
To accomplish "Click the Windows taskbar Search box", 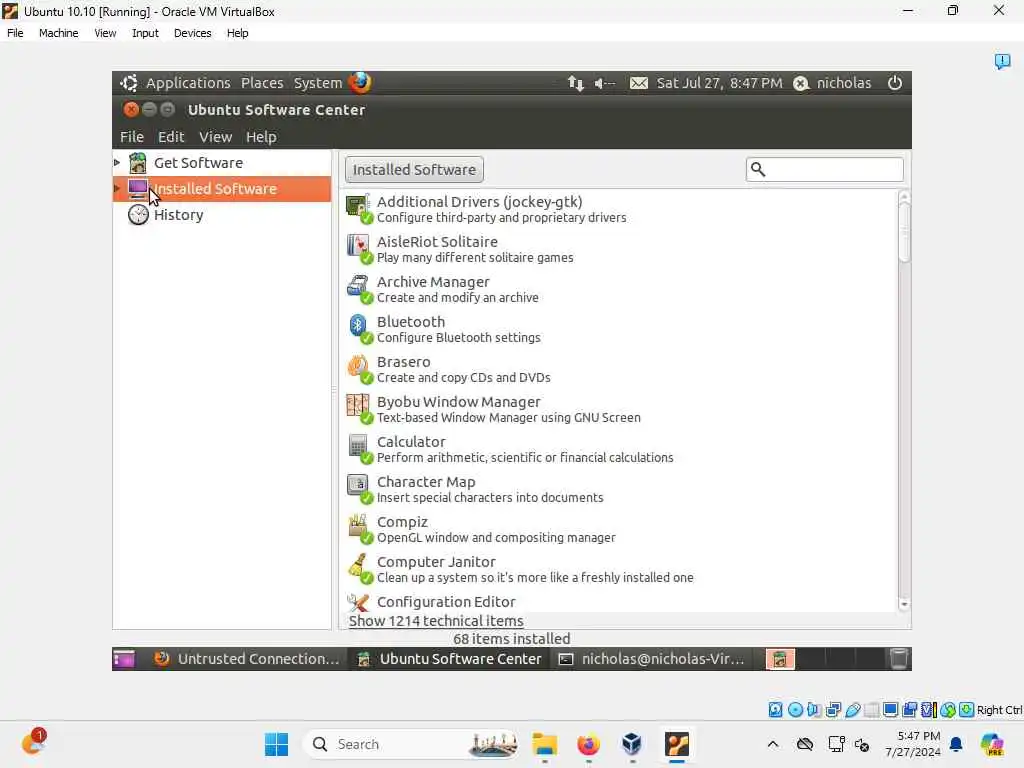I will tap(411, 744).
